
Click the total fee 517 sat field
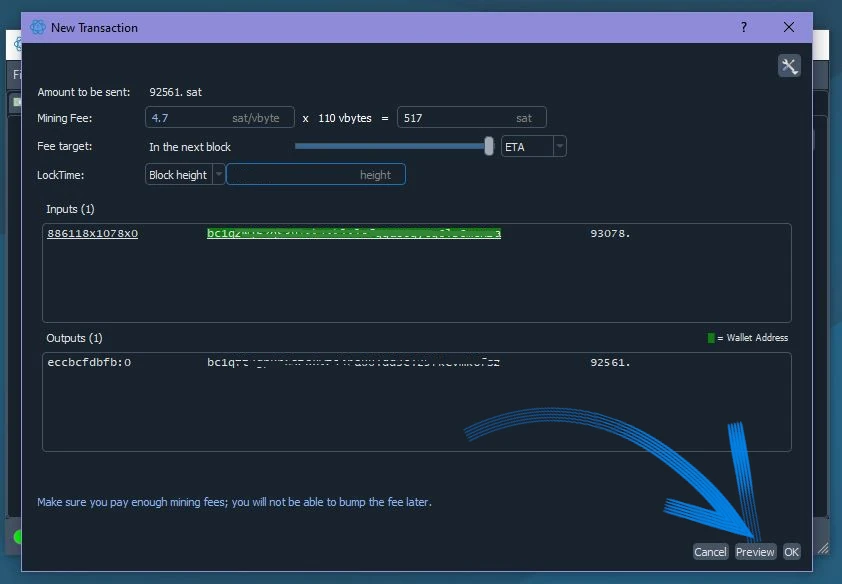coord(471,118)
